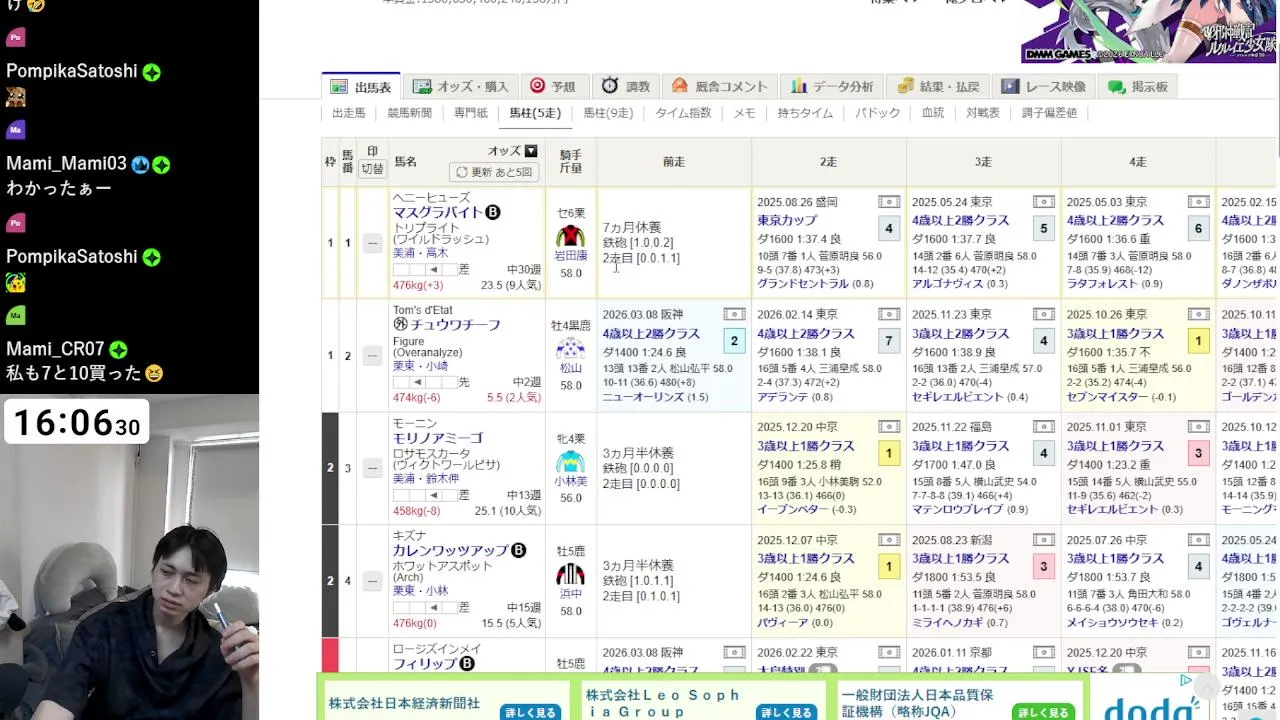Screen dimensions: 1280x720
Task: Select the メモ sub-menu
Action: tap(745, 113)
